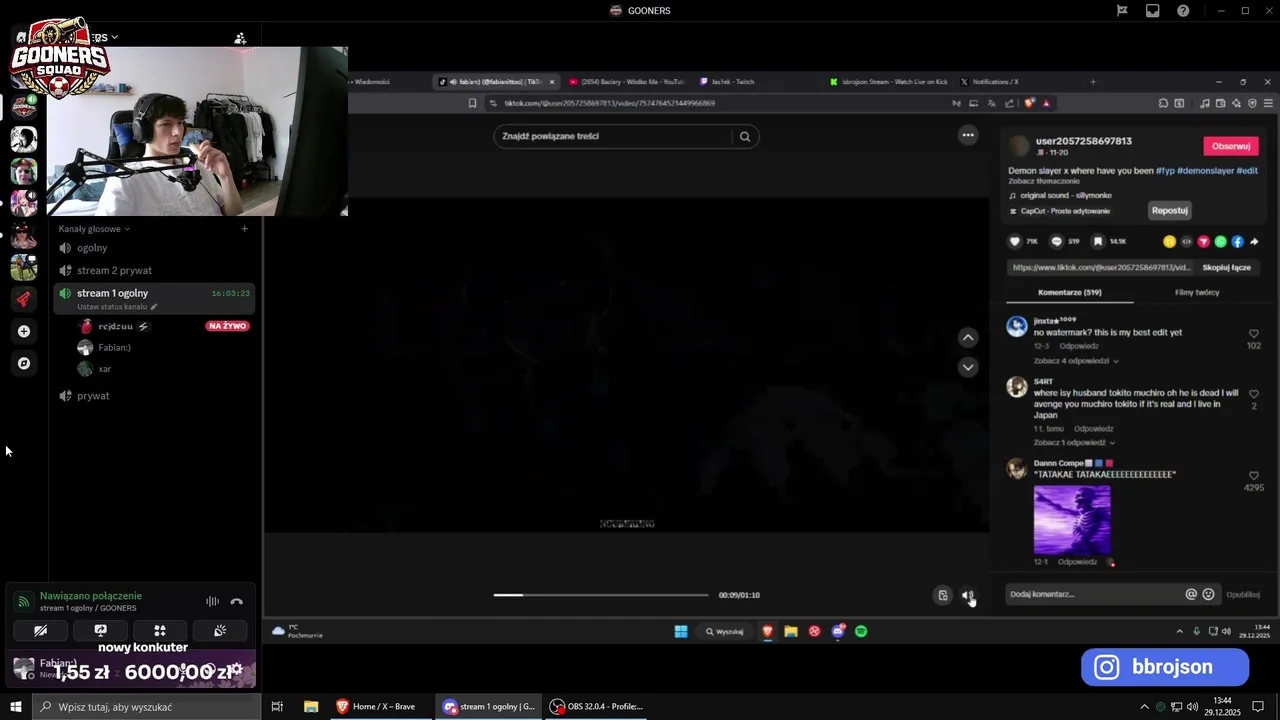Viewport: 1280px width, 720px height.
Task: Click the Discord share screen button
Action: (100, 630)
